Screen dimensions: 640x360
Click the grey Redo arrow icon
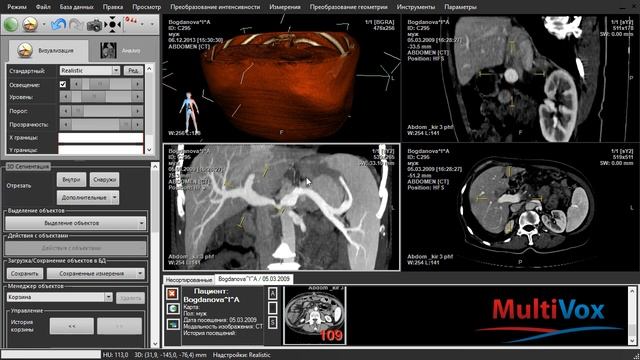click(76, 24)
